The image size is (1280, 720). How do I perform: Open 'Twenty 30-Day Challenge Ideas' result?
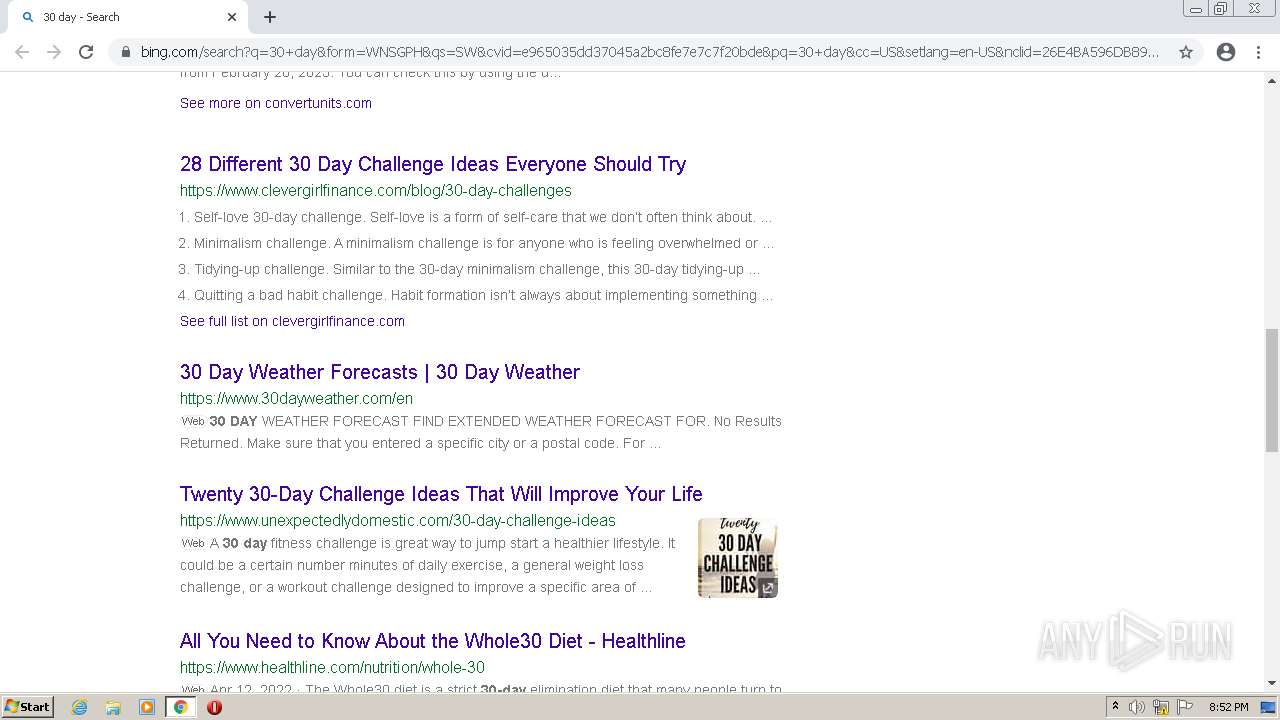point(441,494)
